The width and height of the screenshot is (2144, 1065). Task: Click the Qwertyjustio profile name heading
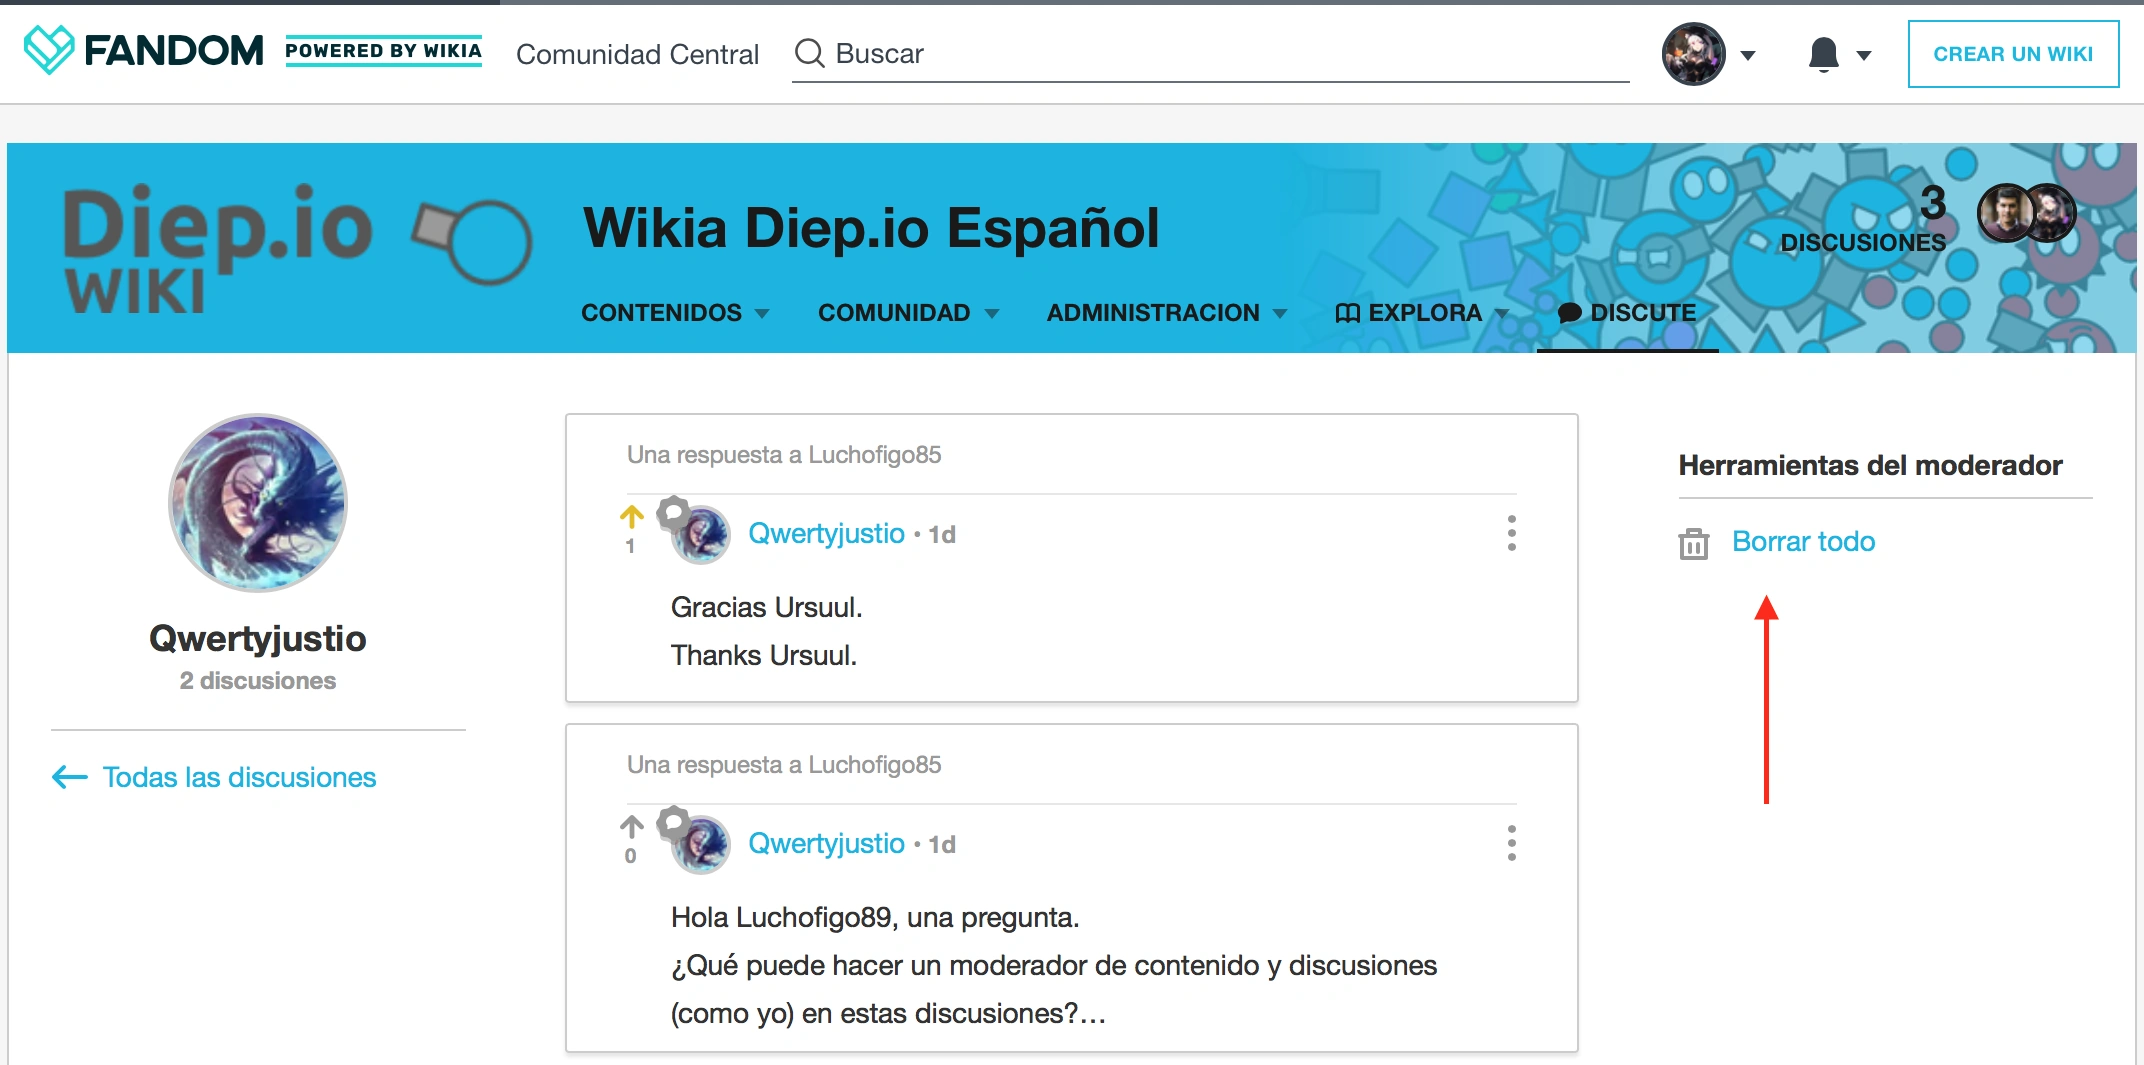coord(258,639)
